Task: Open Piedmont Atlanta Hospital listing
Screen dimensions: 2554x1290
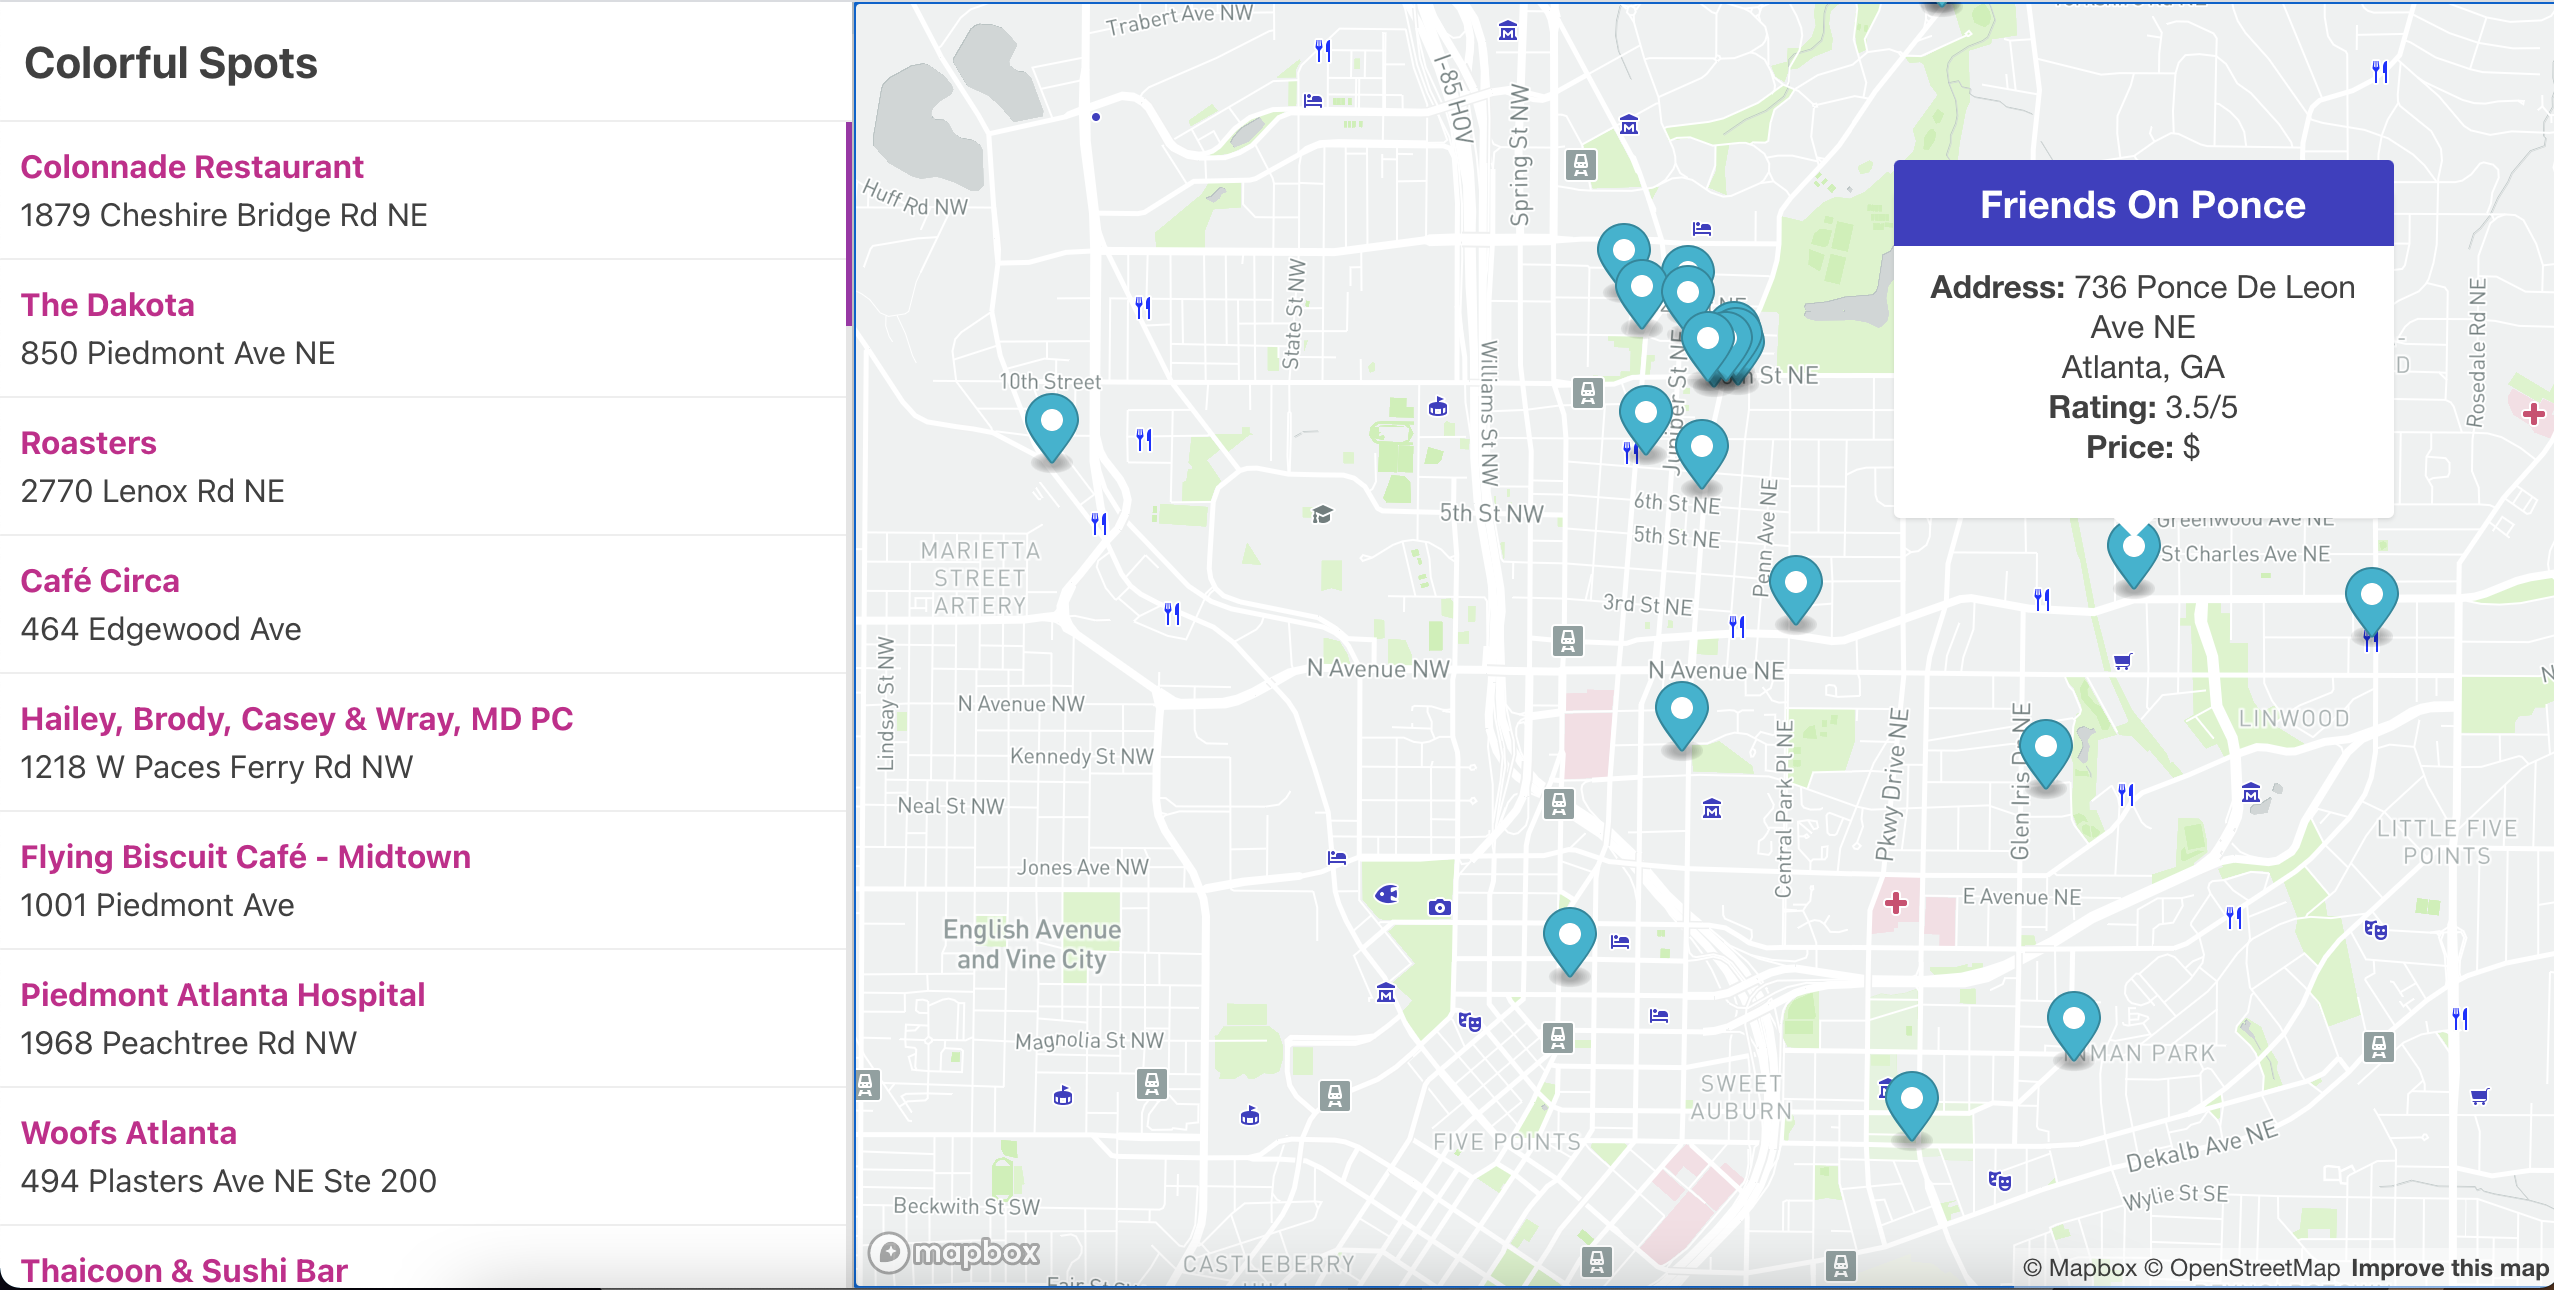Action: [x=223, y=995]
